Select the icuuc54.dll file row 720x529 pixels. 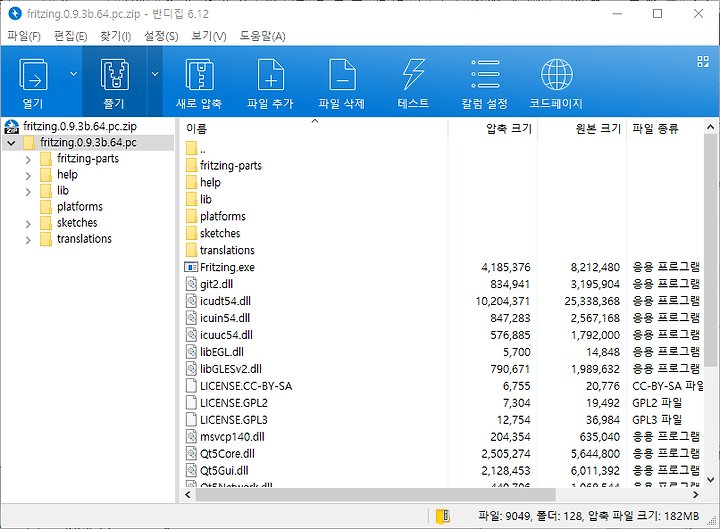click(x=442, y=335)
